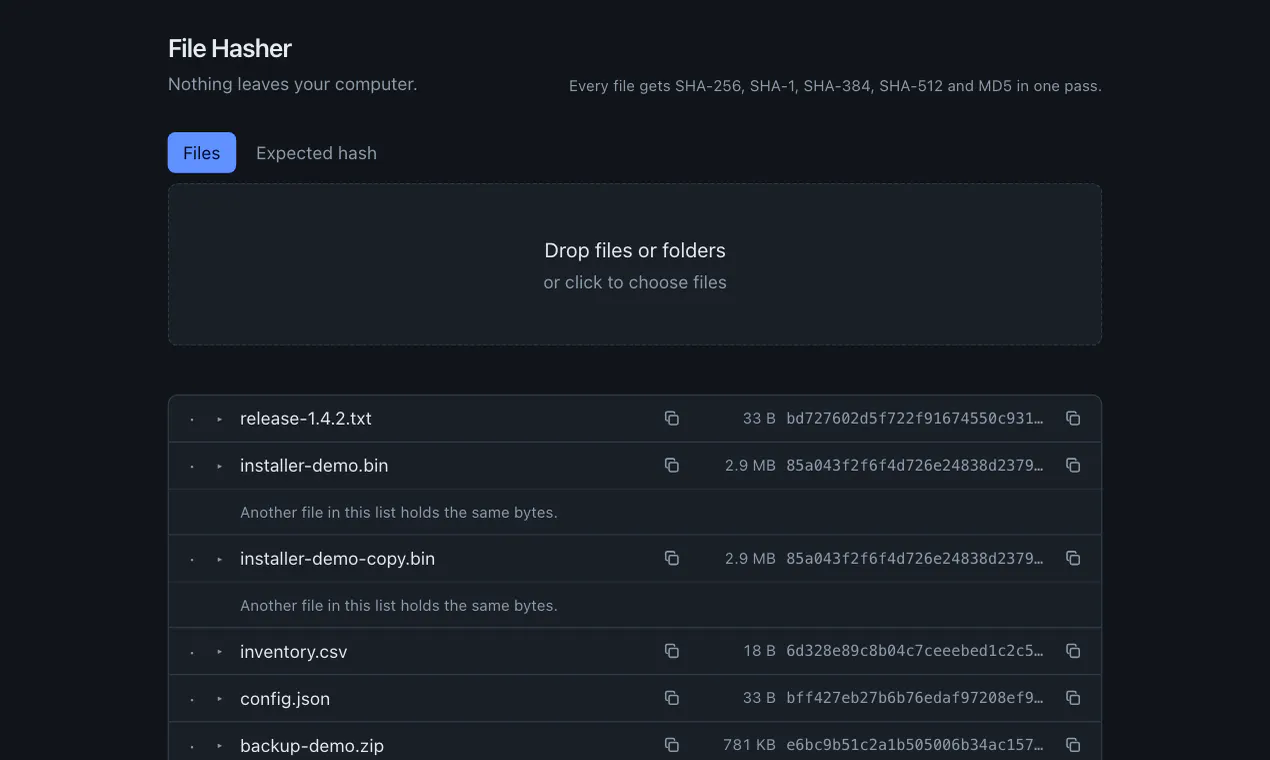Click the e6bc9b51c2a1… hash value

pos(915,745)
